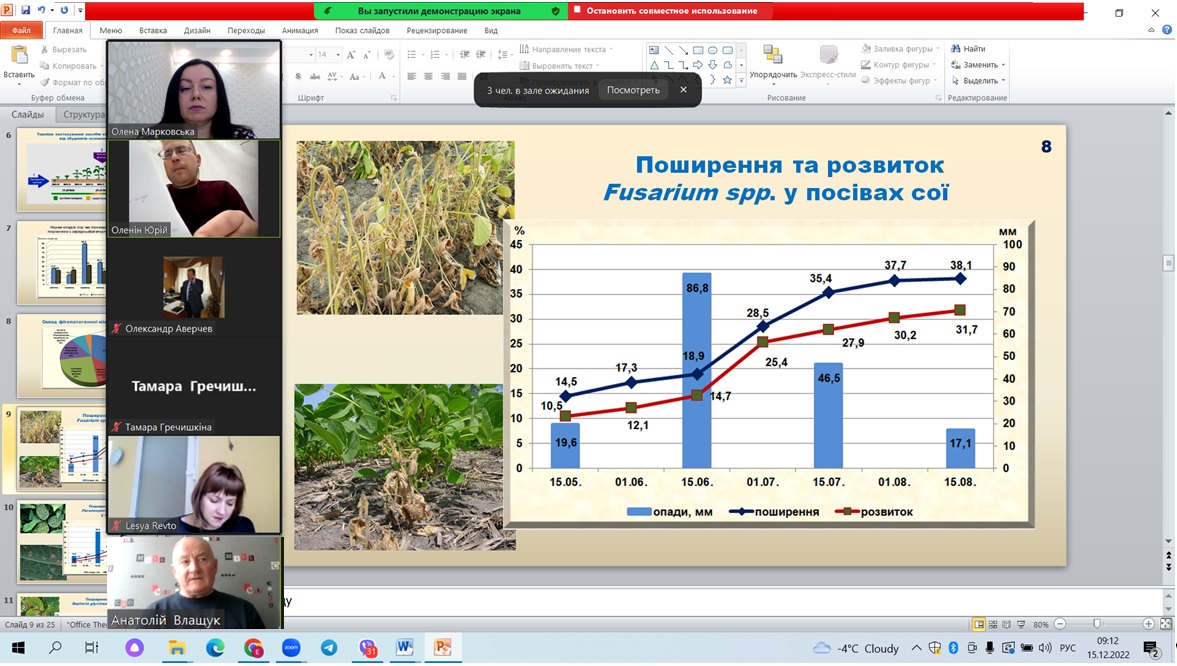Click the speaker volume icon in system tray

[x=1045, y=648]
